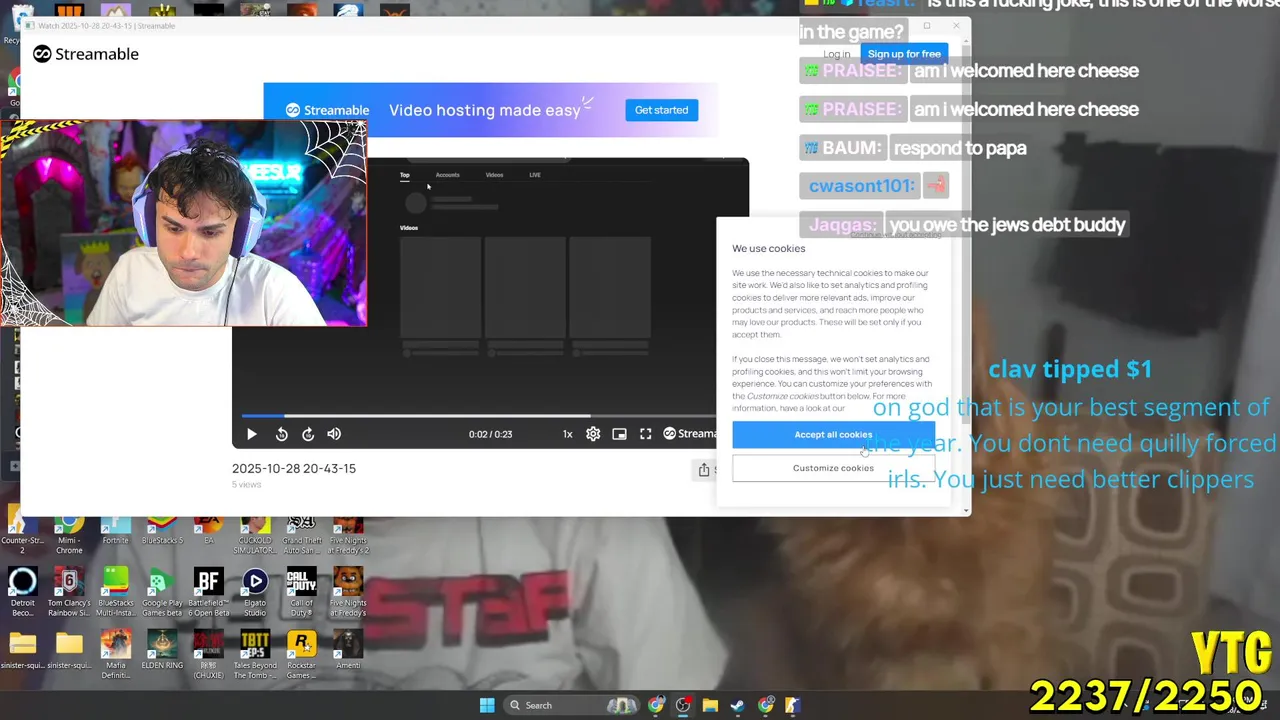Open Rockstar Games Launcher shortcut
The image size is (1280, 720).
[x=301, y=654]
